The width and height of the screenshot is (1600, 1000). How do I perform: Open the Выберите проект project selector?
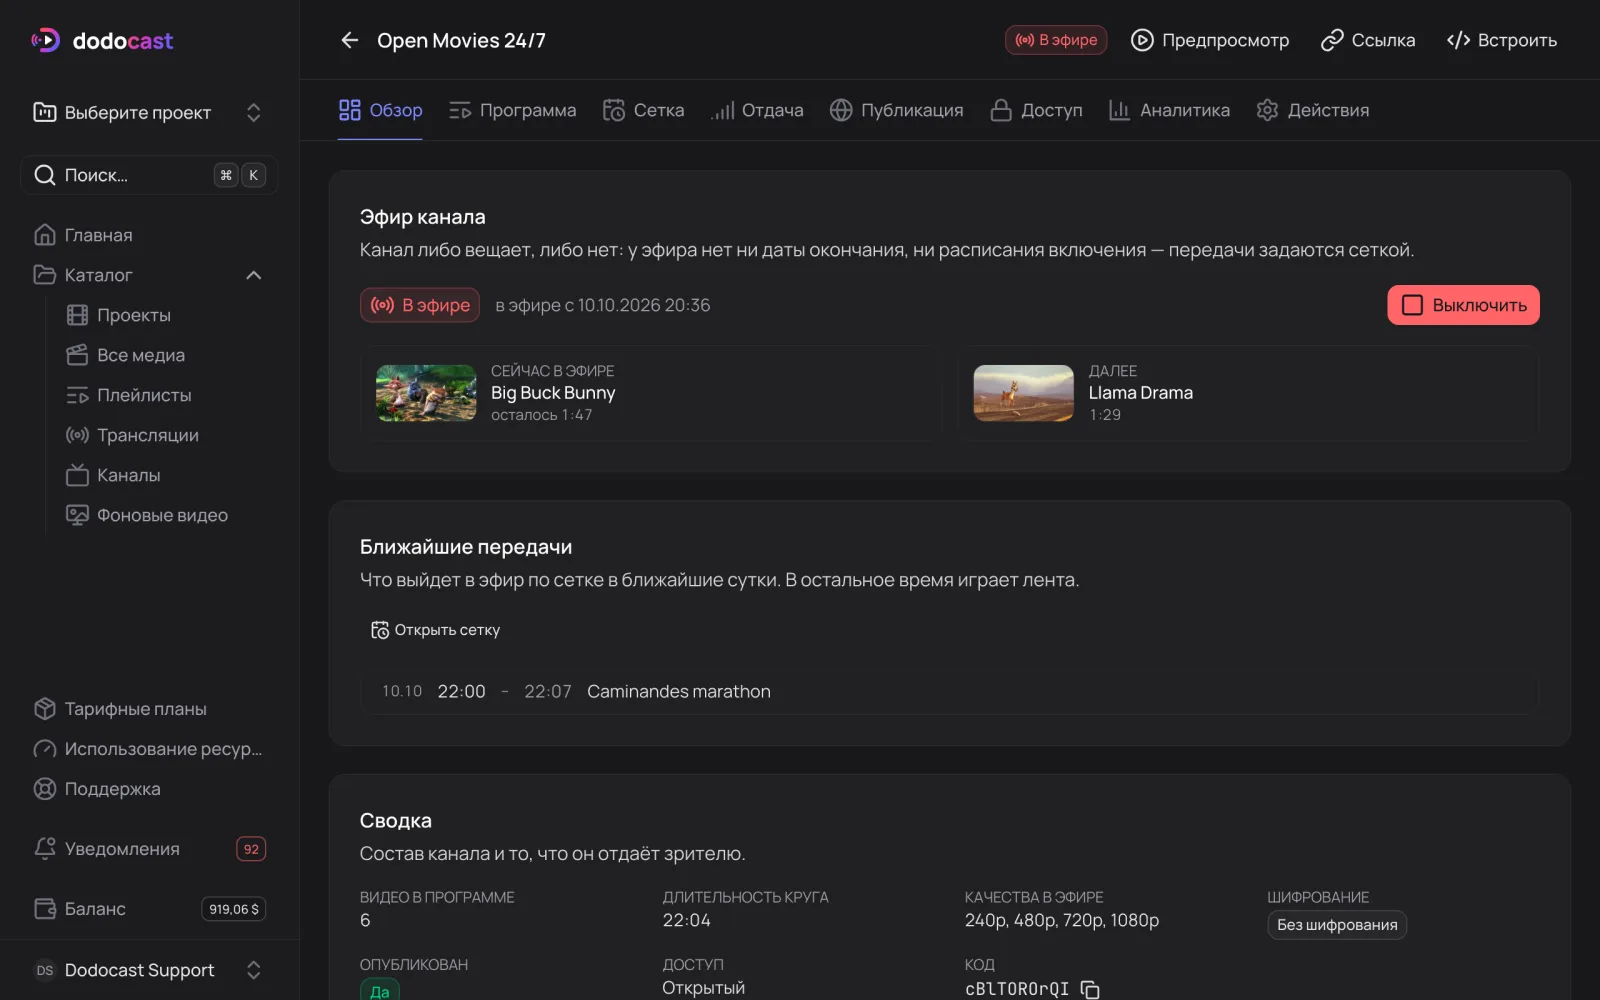coord(149,112)
